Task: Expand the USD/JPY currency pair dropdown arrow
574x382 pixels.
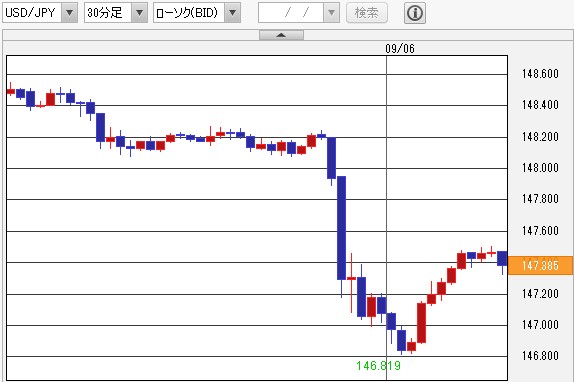Action: tap(70, 13)
